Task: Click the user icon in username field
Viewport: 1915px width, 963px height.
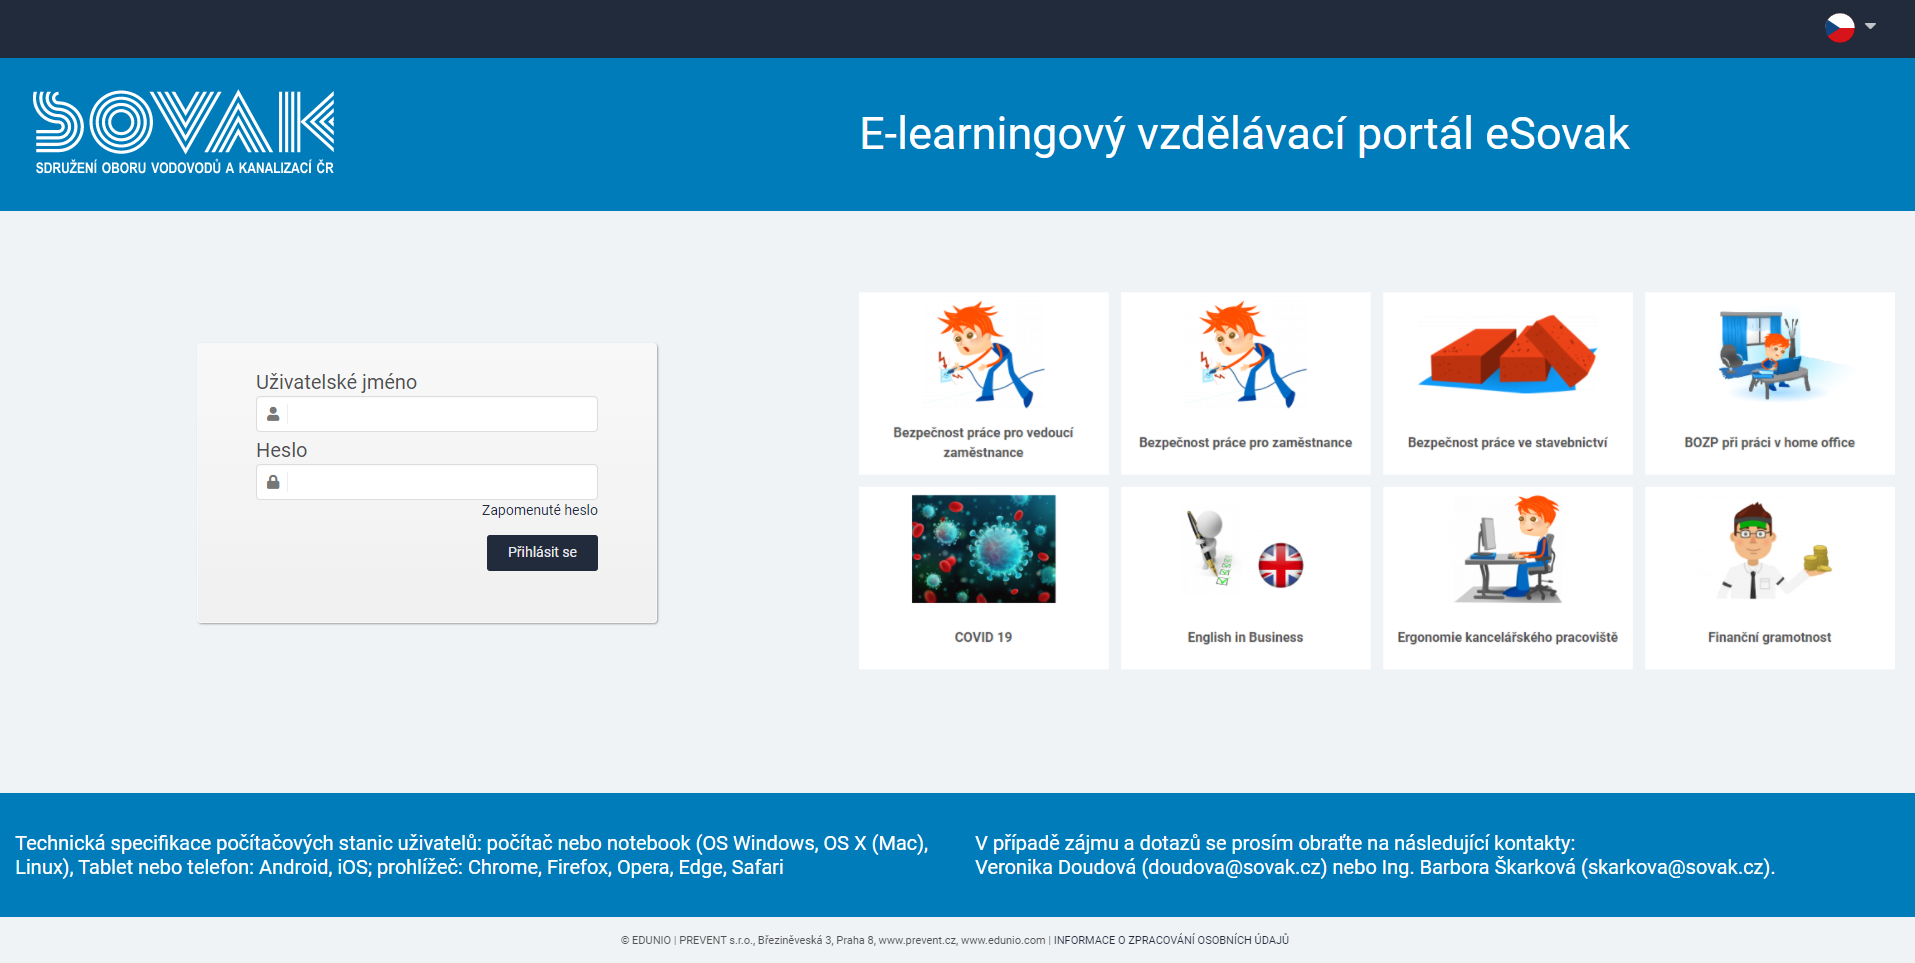Action: point(273,414)
